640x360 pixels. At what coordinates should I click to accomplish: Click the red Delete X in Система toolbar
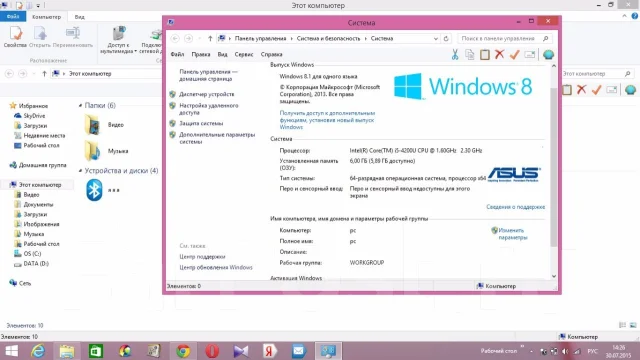pyautogui.click(x=499, y=54)
